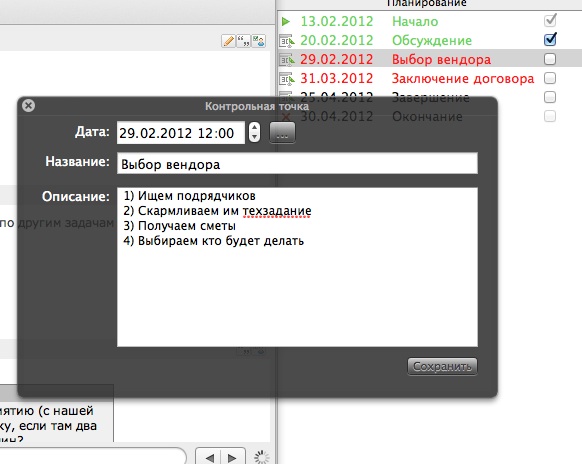Click the search field at bottom left
Viewport: 582px width, 464px height.
click(93, 457)
